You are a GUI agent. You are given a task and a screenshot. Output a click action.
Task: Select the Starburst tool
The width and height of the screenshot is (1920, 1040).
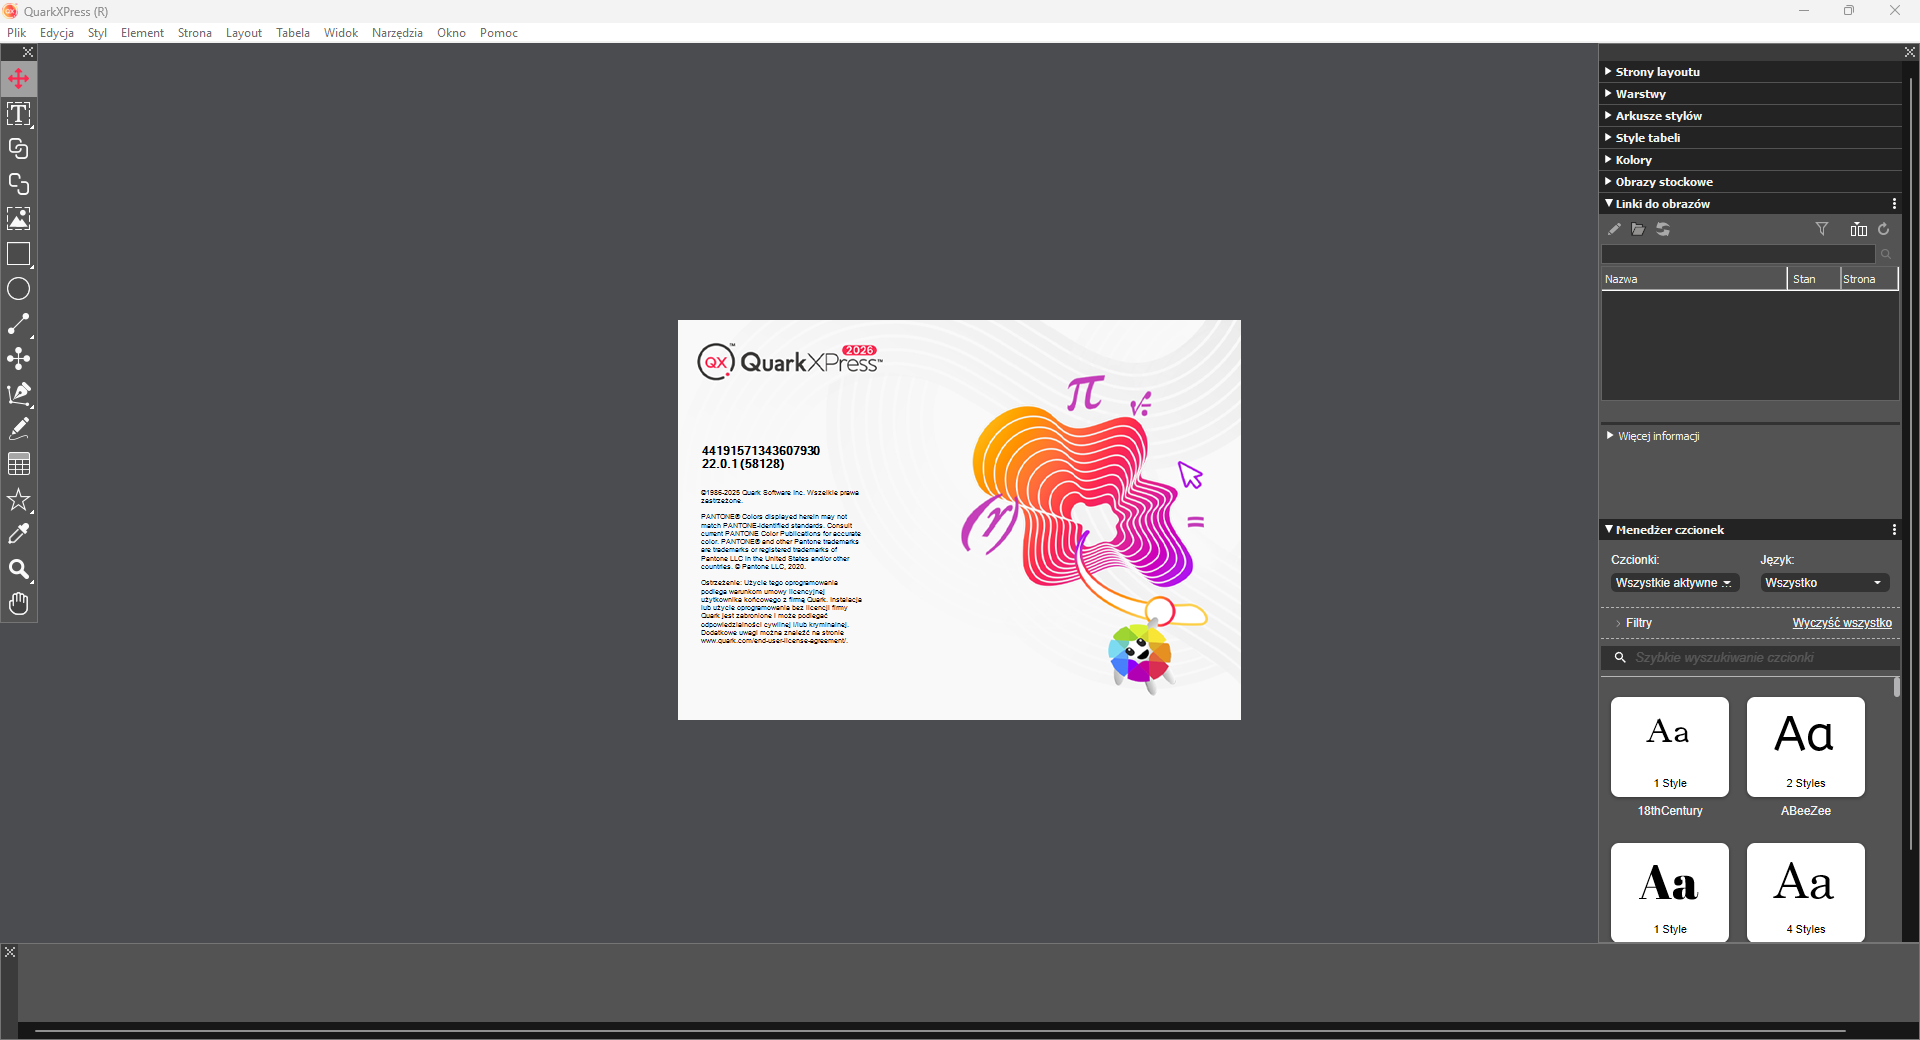pyautogui.click(x=19, y=499)
